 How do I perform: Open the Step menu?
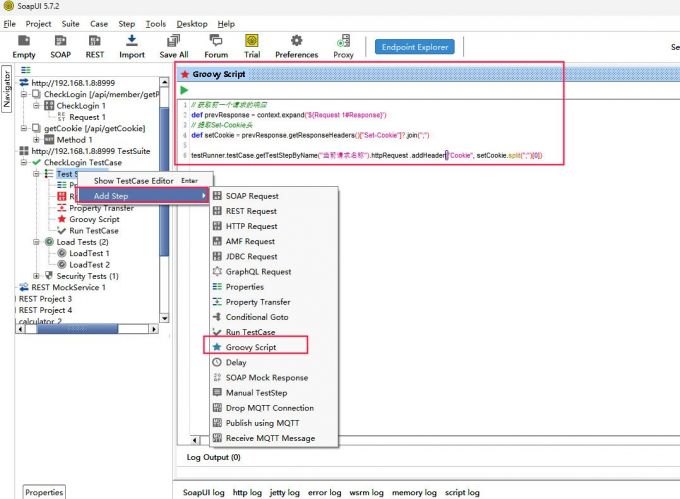127,24
